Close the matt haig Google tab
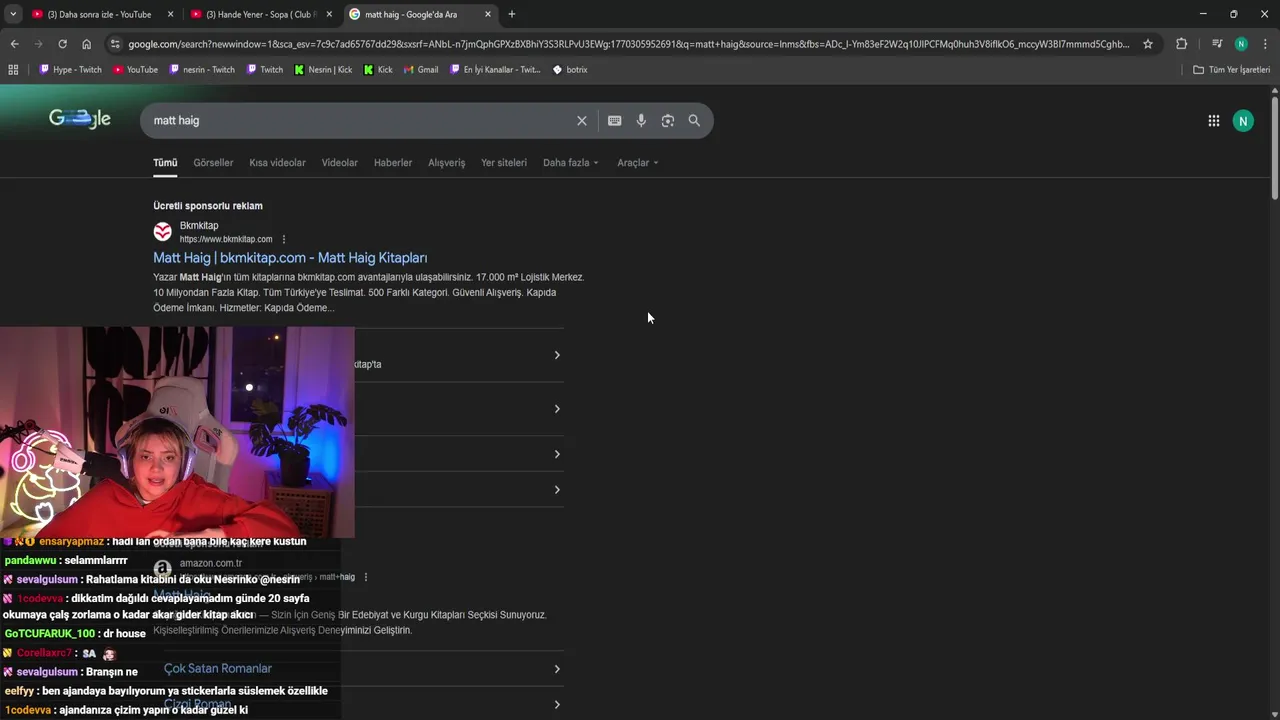Viewport: 1280px width, 720px height. pyautogui.click(x=488, y=14)
